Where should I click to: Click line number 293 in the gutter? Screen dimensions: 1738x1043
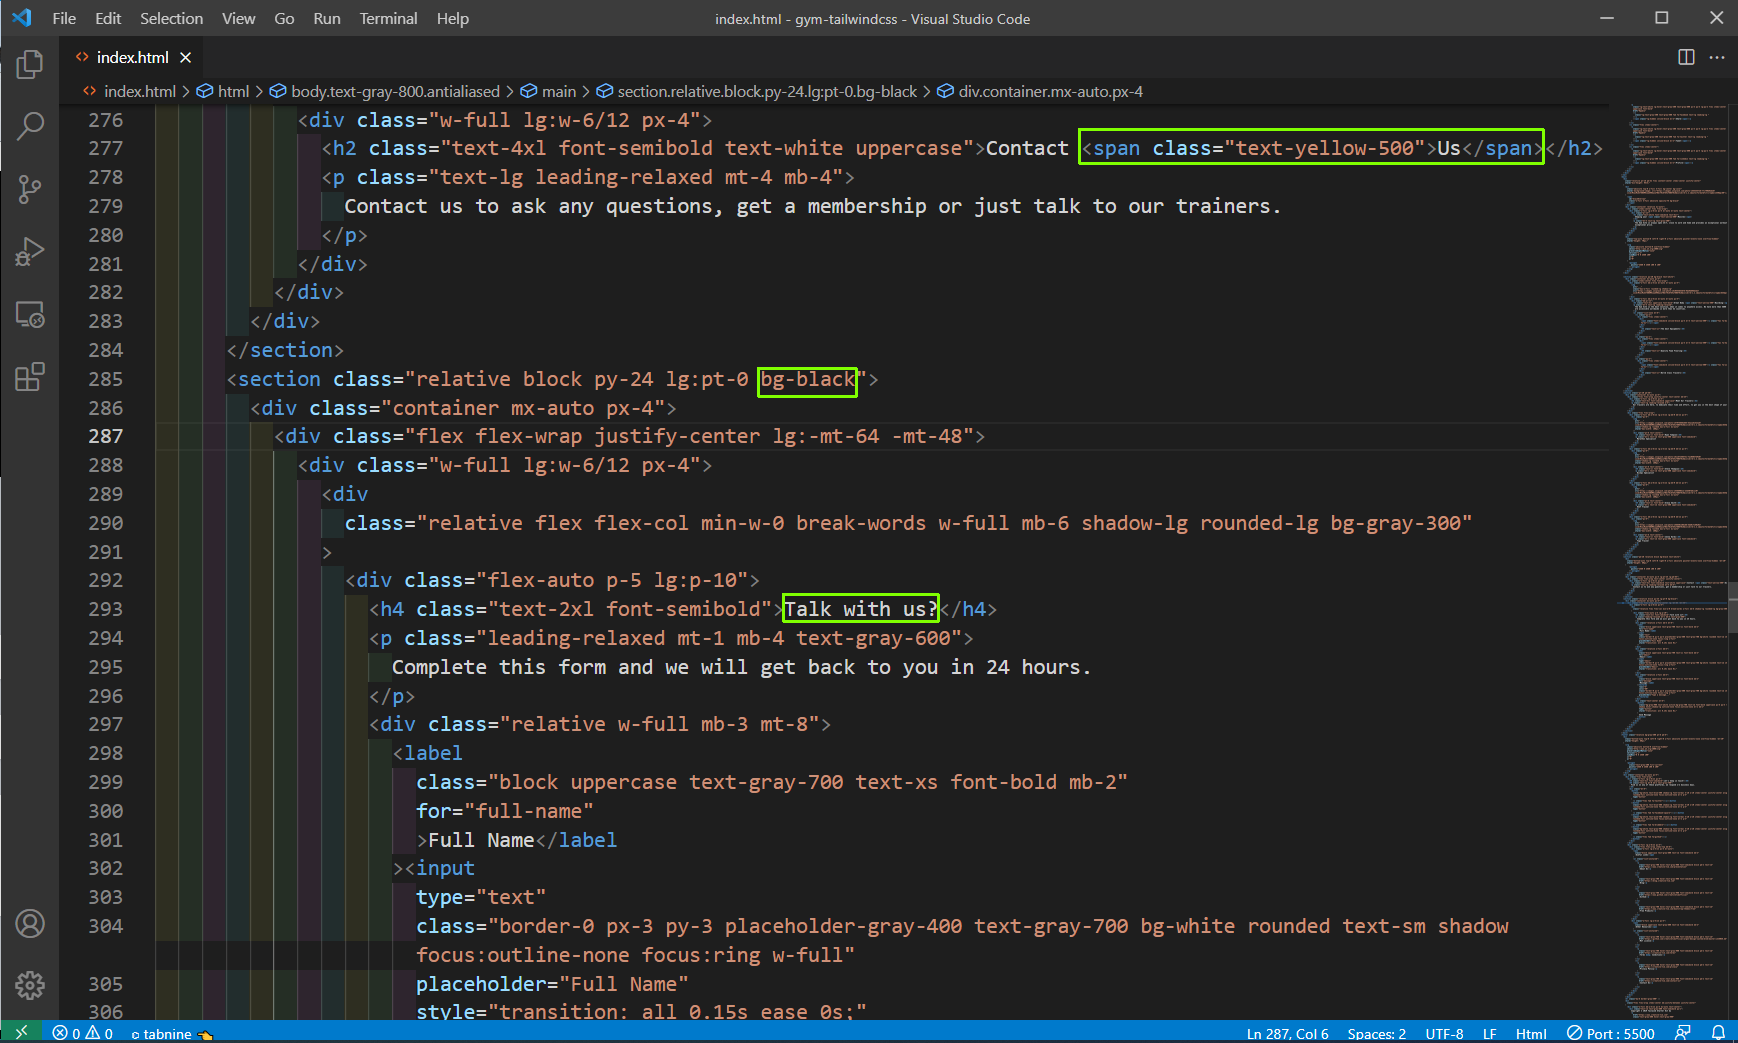tap(105, 609)
